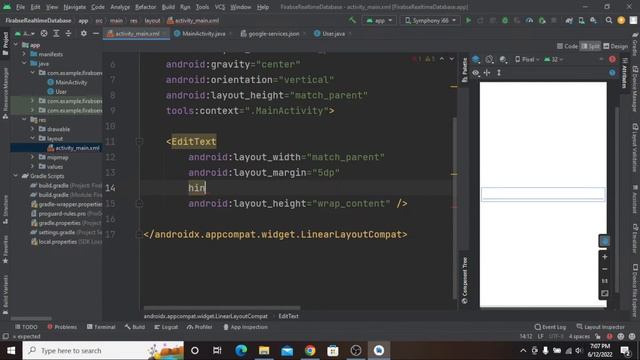Click the design surface layers icon
This screenshot has width=640, height=360.
point(476,60)
